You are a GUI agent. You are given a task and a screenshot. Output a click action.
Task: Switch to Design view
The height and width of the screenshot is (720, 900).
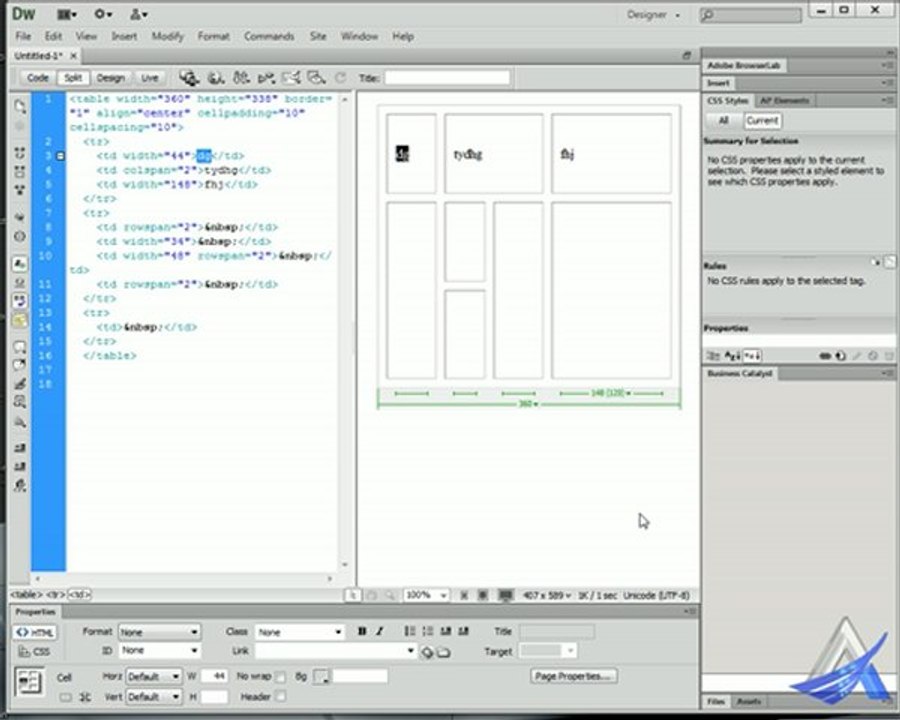(x=111, y=78)
